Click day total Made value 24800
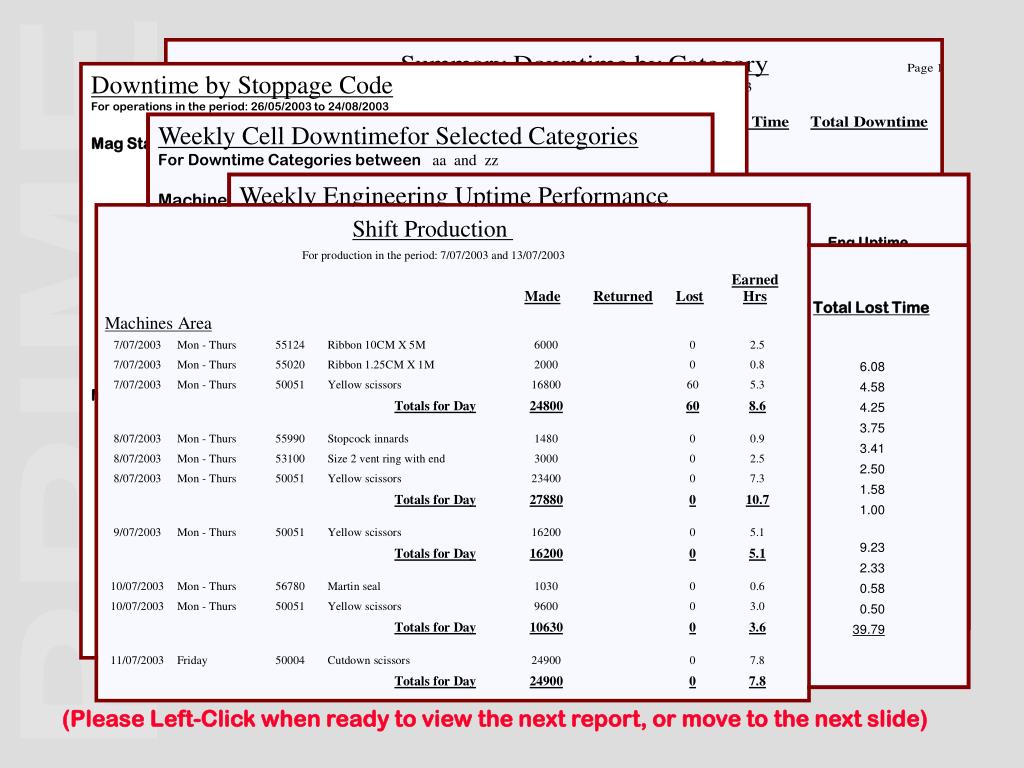This screenshot has width=1024, height=768. click(x=546, y=406)
